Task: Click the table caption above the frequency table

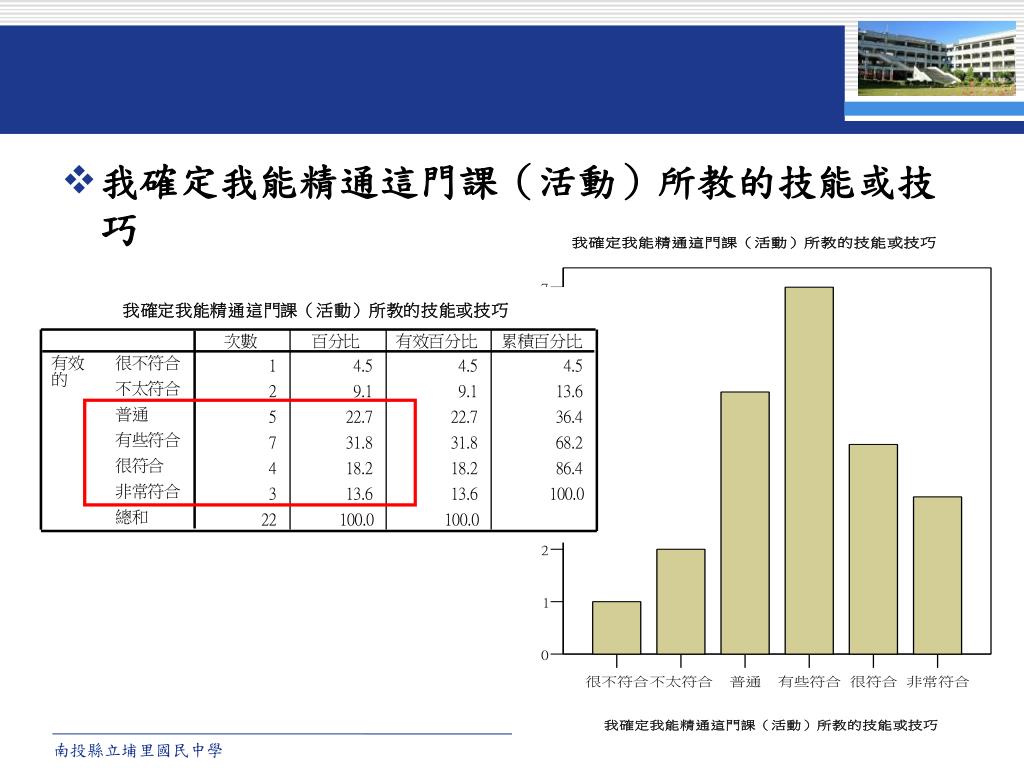Action: 315,310
